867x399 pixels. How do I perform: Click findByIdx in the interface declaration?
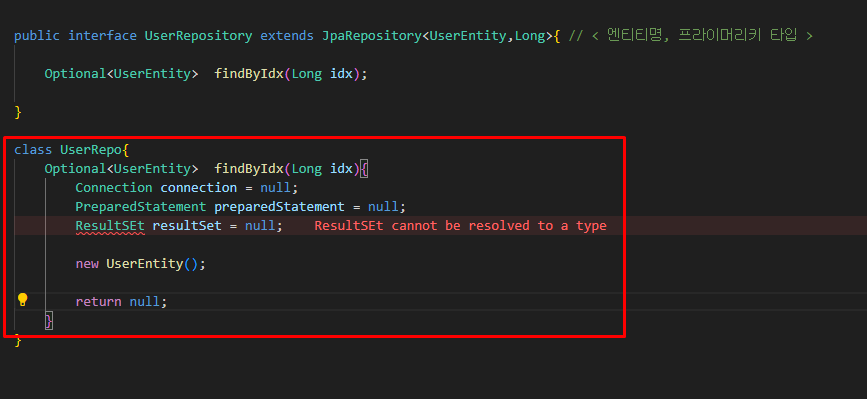[x=249, y=74]
